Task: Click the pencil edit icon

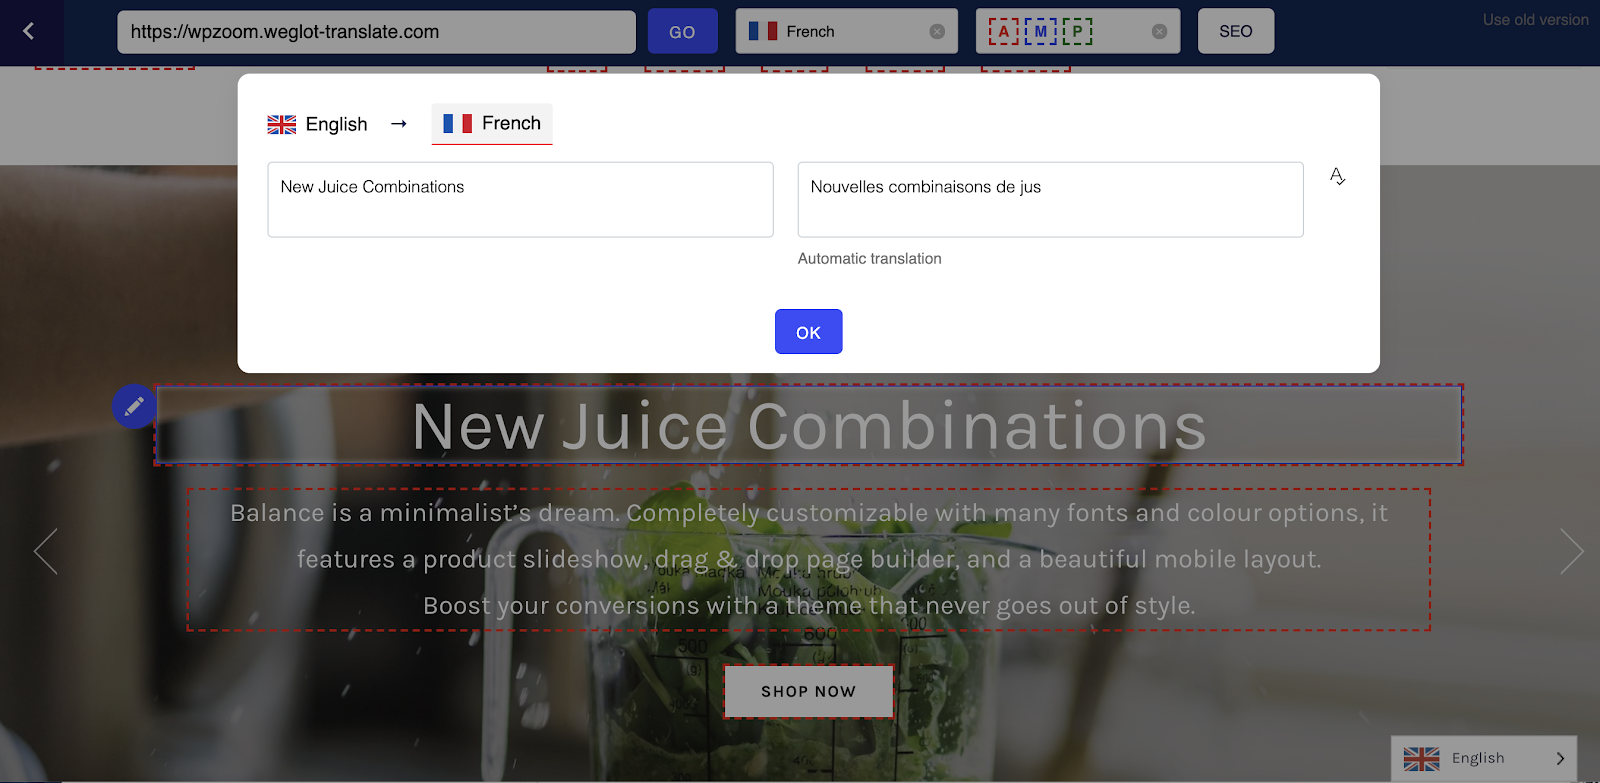Action: point(134,406)
